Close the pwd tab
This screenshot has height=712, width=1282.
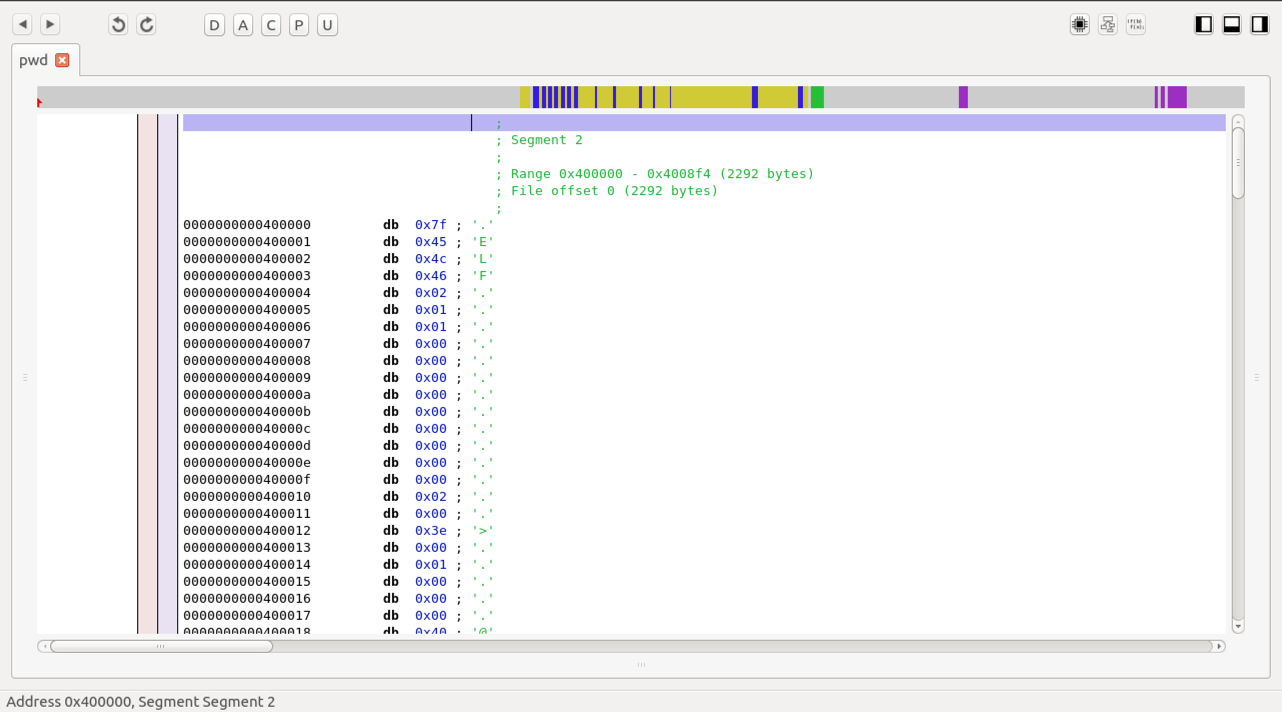tap(62, 60)
